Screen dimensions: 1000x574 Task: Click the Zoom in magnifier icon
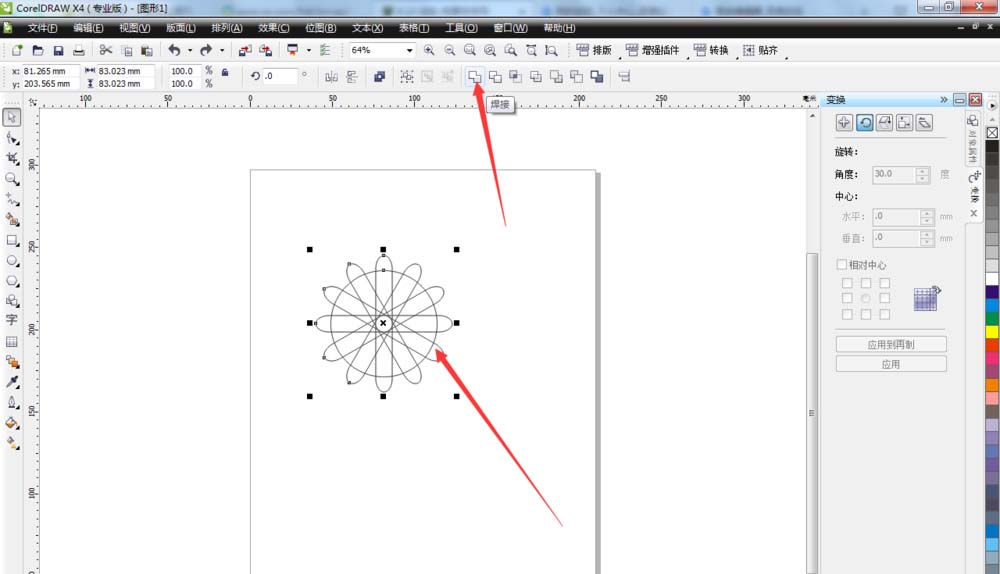pyautogui.click(x=429, y=50)
